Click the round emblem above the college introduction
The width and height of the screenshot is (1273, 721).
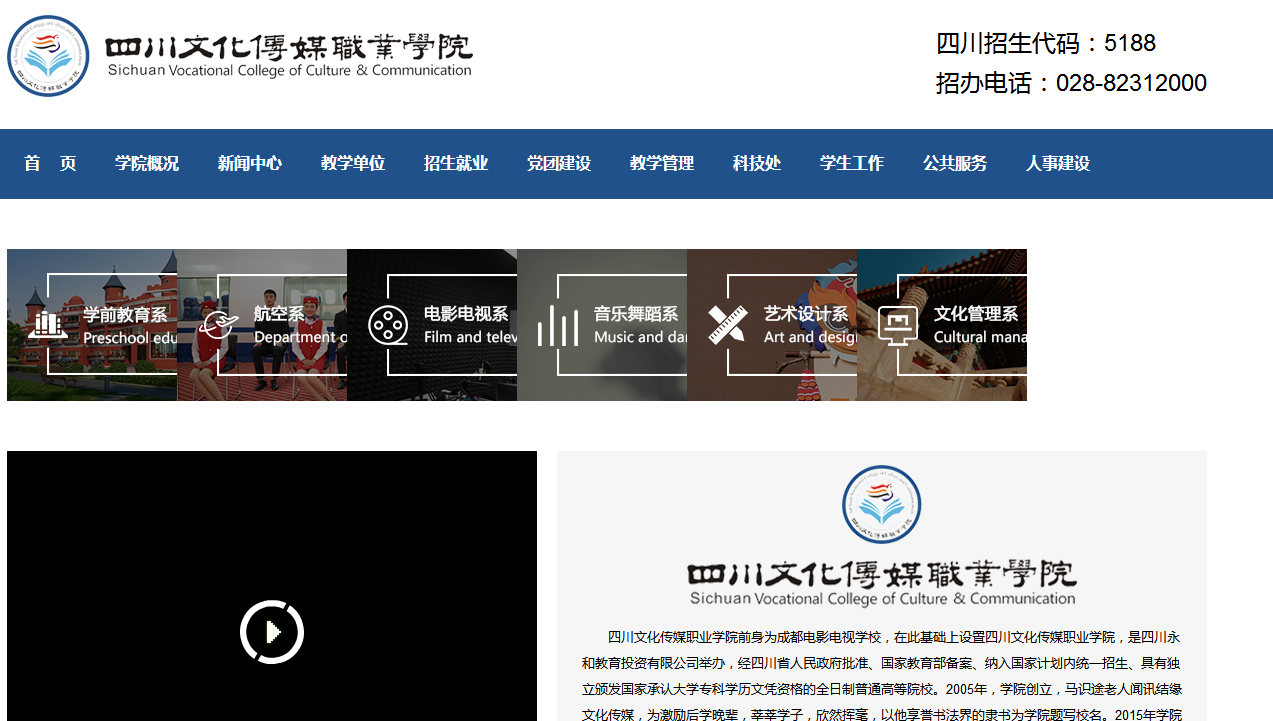(881, 504)
